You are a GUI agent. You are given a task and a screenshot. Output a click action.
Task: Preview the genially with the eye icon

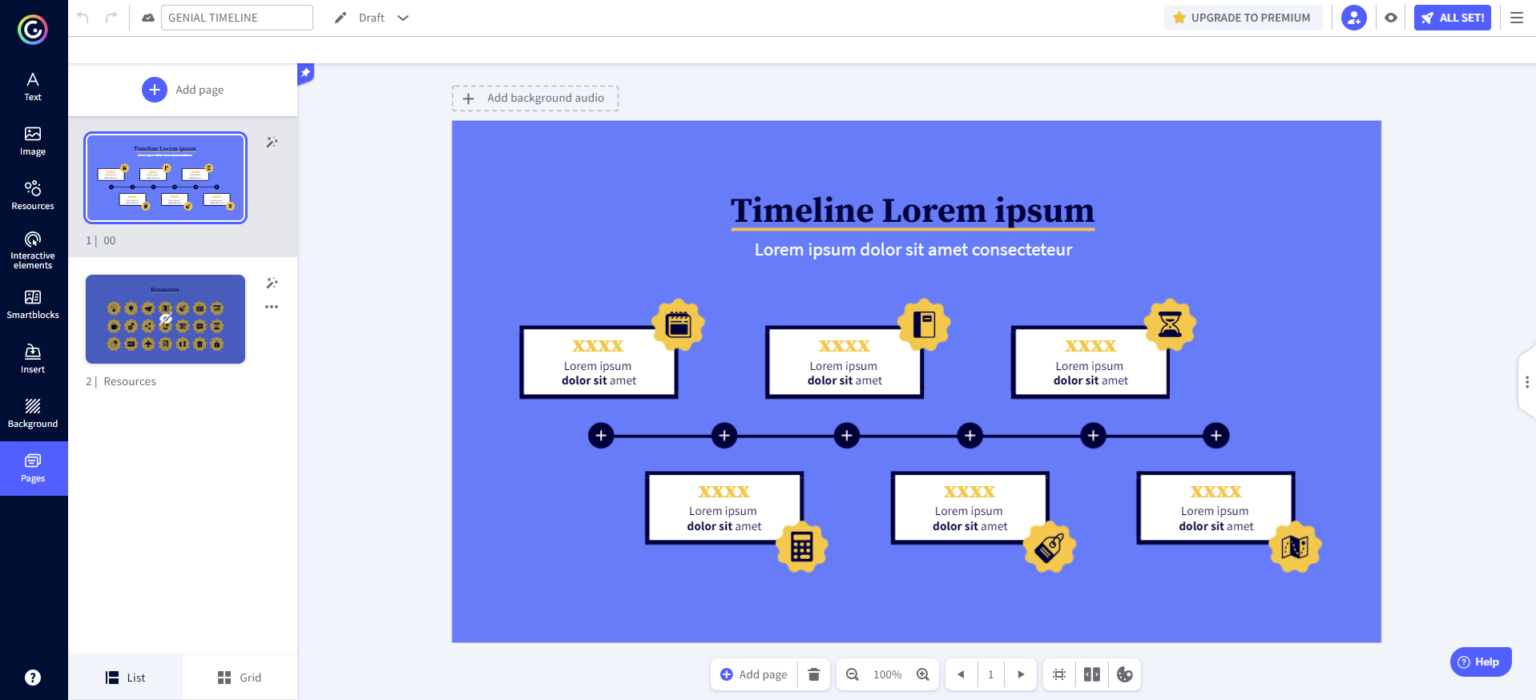coord(1390,17)
